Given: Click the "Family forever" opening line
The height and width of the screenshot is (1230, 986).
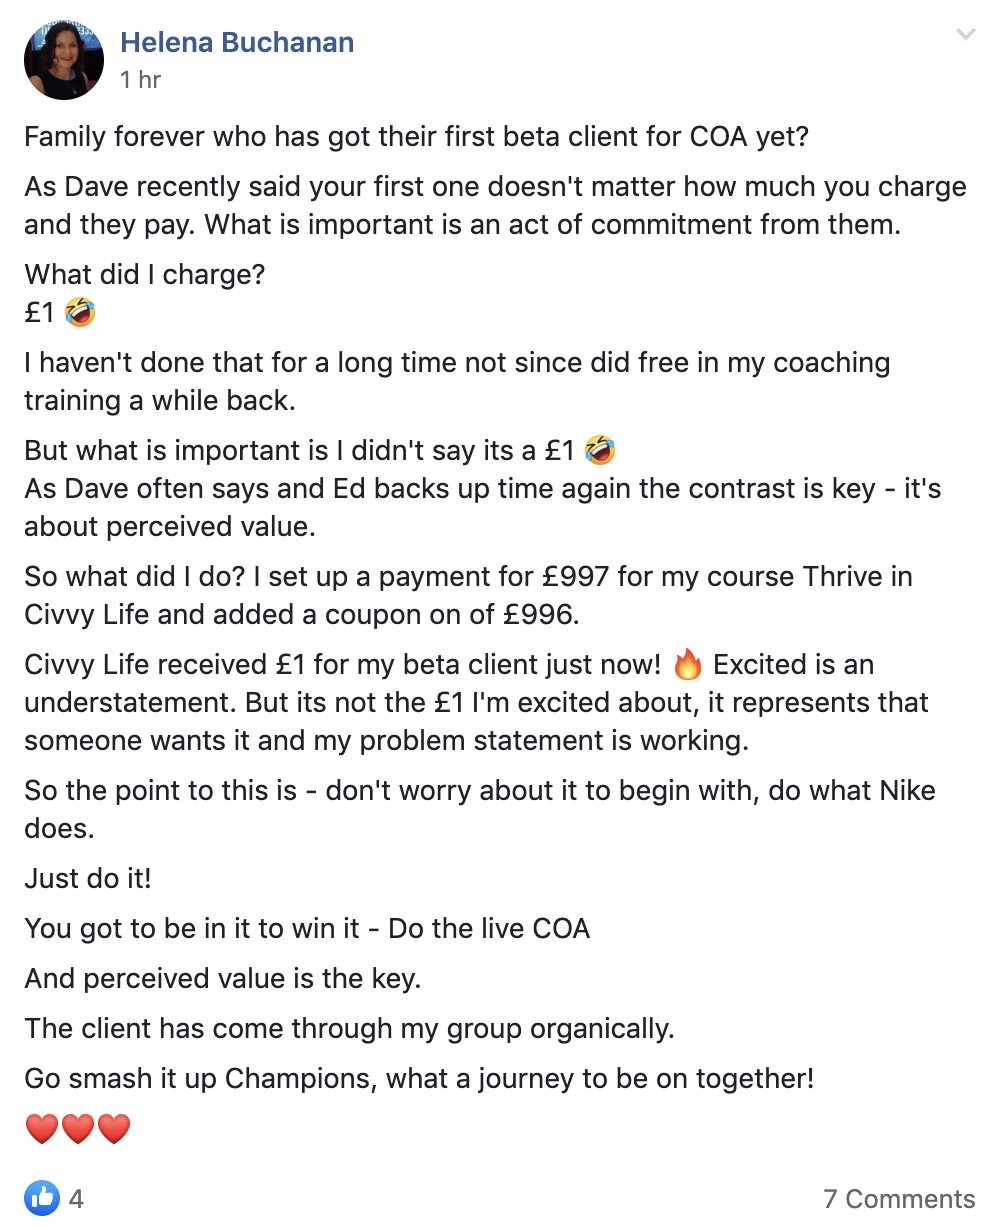Looking at the screenshot, I should pyautogui.click(x=416, y=136).
